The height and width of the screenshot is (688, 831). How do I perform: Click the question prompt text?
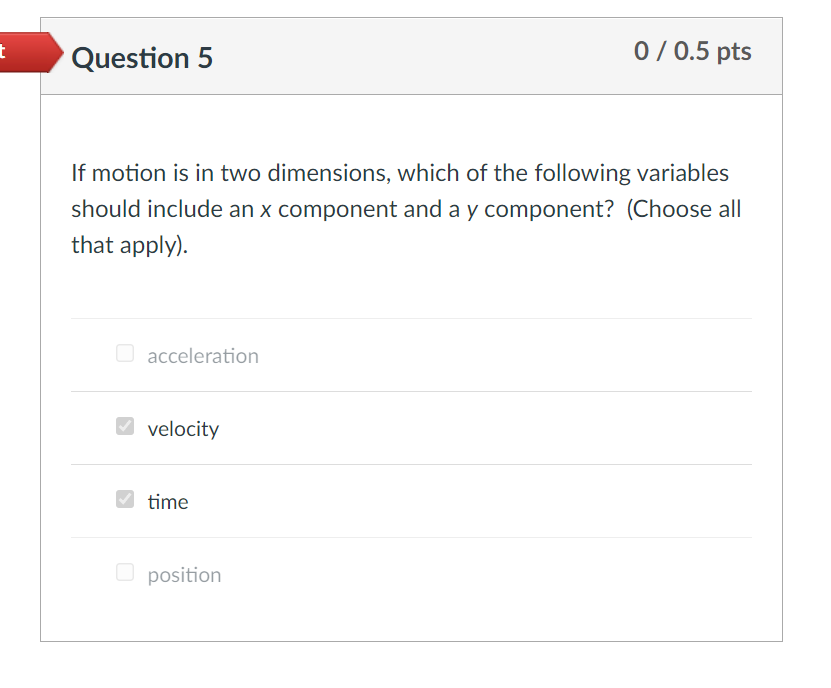400,208
